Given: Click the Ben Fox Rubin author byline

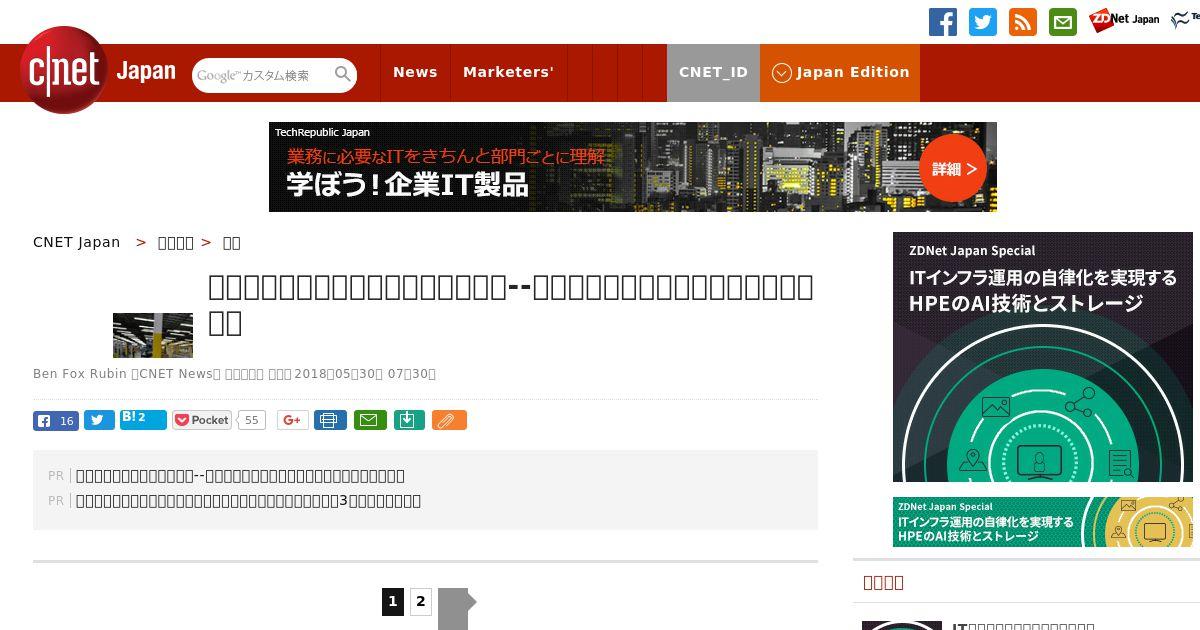Looking at the screenshot, I should click(x=80, y=374).
